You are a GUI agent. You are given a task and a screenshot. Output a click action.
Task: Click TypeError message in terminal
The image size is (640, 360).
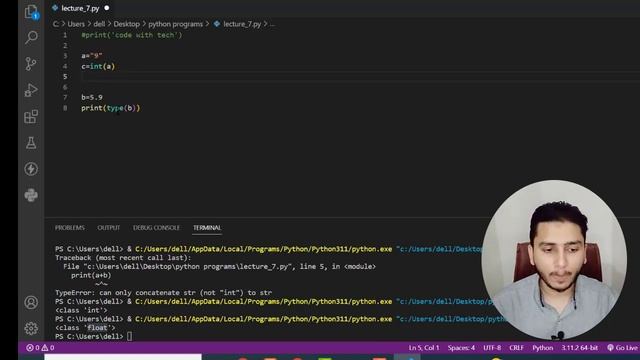pos(163,293)
